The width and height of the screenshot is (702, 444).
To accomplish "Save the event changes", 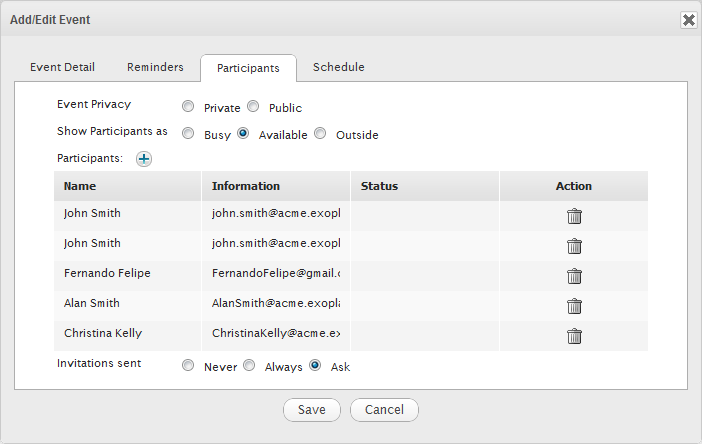I will [312, 410].
